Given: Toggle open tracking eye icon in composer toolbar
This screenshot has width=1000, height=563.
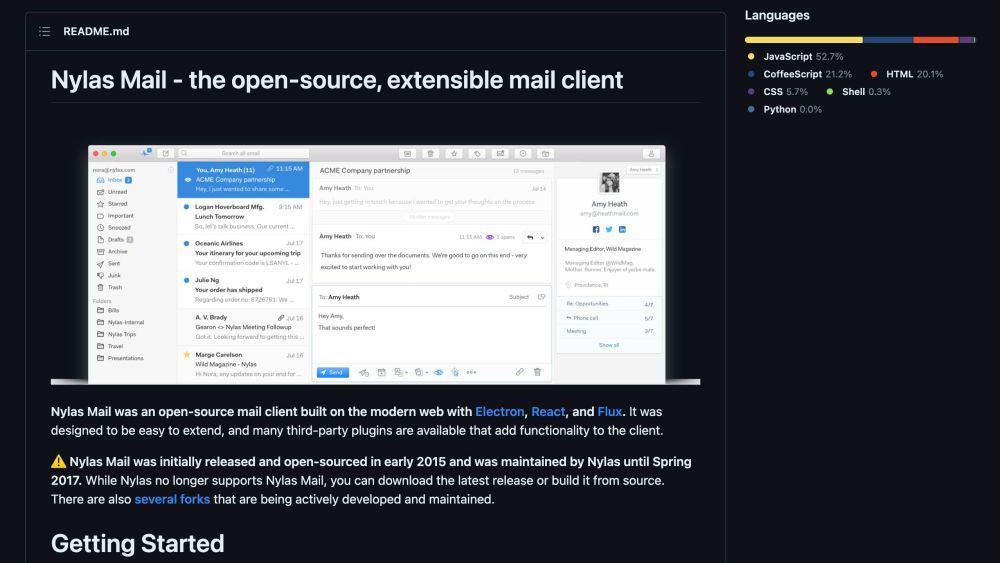Looking at the screenshot, I should pyautogui.click(x=439, y=372).
